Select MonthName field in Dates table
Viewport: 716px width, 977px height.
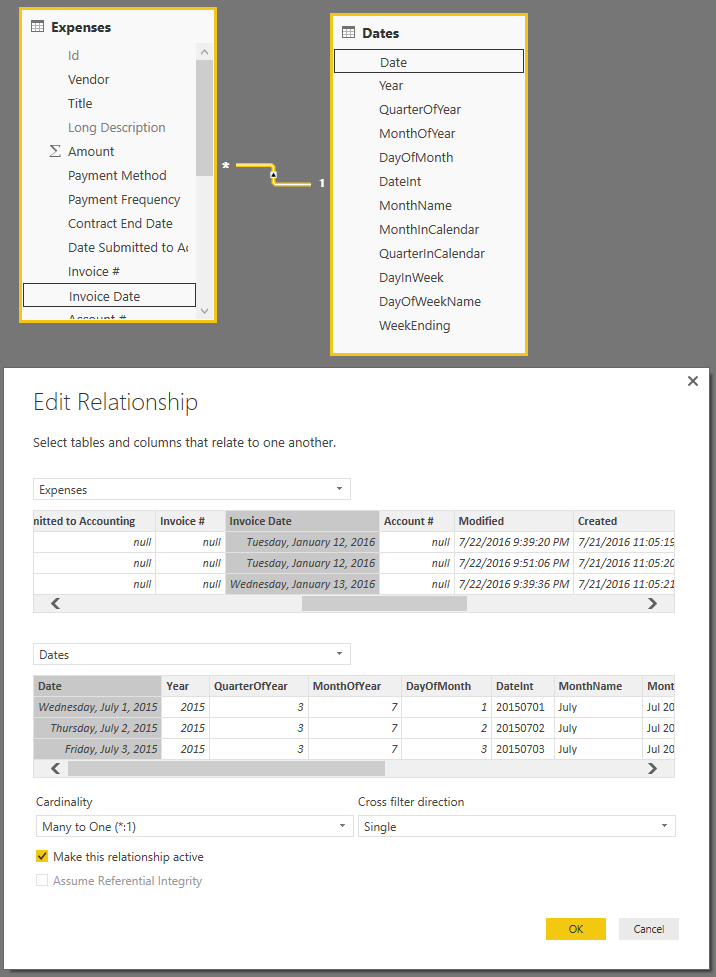[x=415, y=206]
